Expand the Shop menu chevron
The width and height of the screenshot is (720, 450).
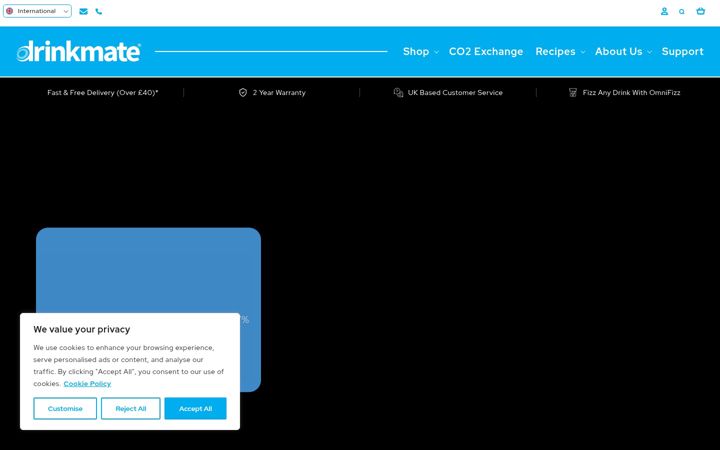[436, 52]
